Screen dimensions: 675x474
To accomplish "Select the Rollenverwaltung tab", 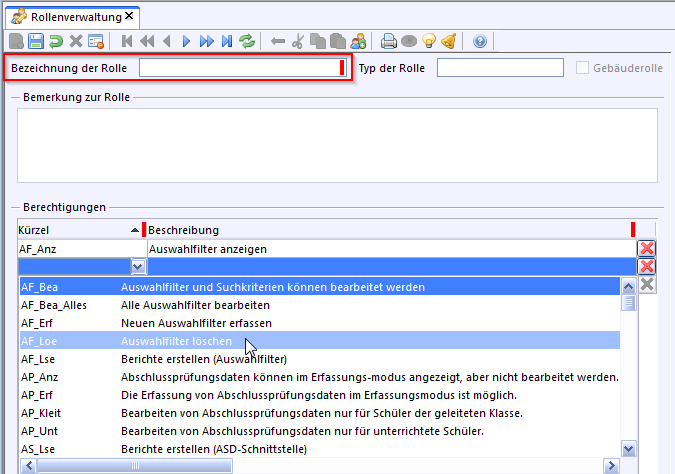I will click(x=70, y=15).
